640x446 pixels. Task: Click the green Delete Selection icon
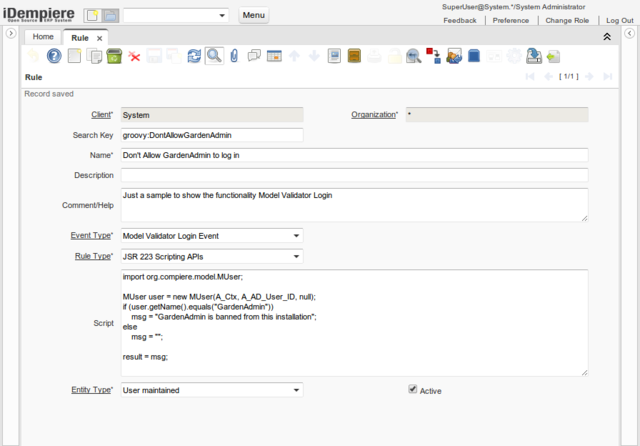click(x=114, y=56)
